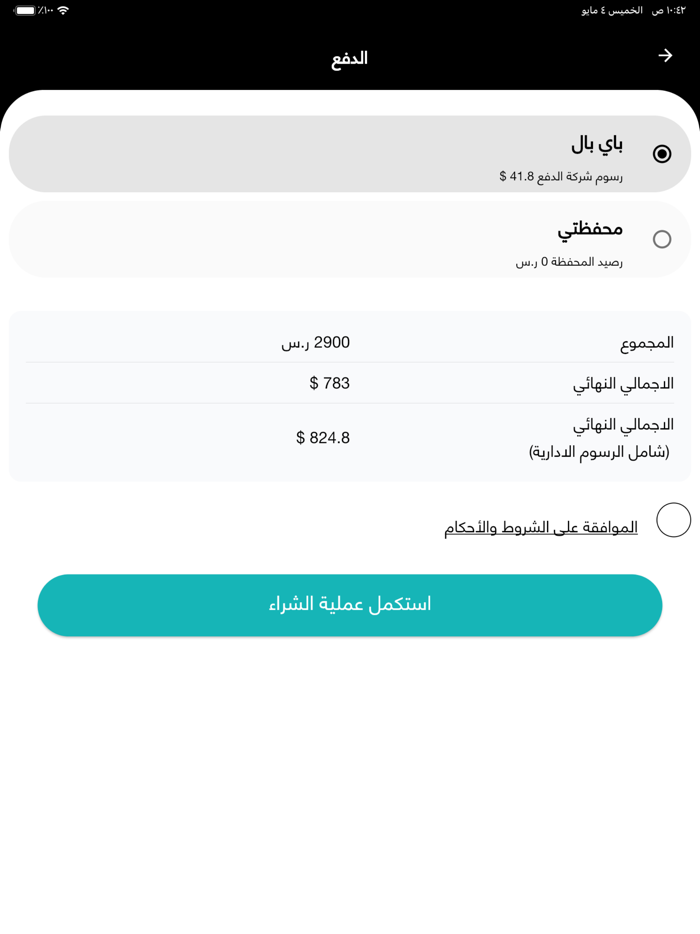The width and height of the screenshot is (700, 934).
Task: Tap the time display in the status bar
Action: coord(667,13)
